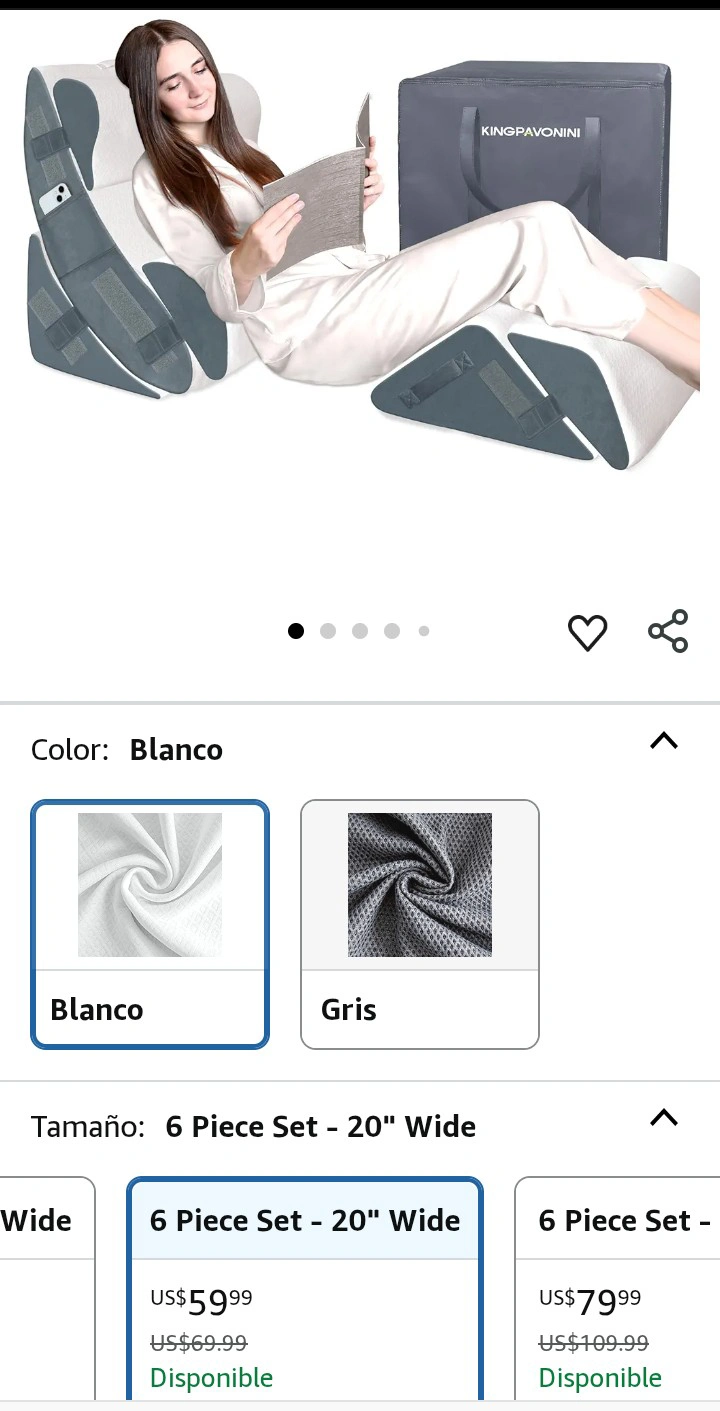Go to last small image dot
The height and width of the screenshot is (1411, 720).
pos(424,631)
